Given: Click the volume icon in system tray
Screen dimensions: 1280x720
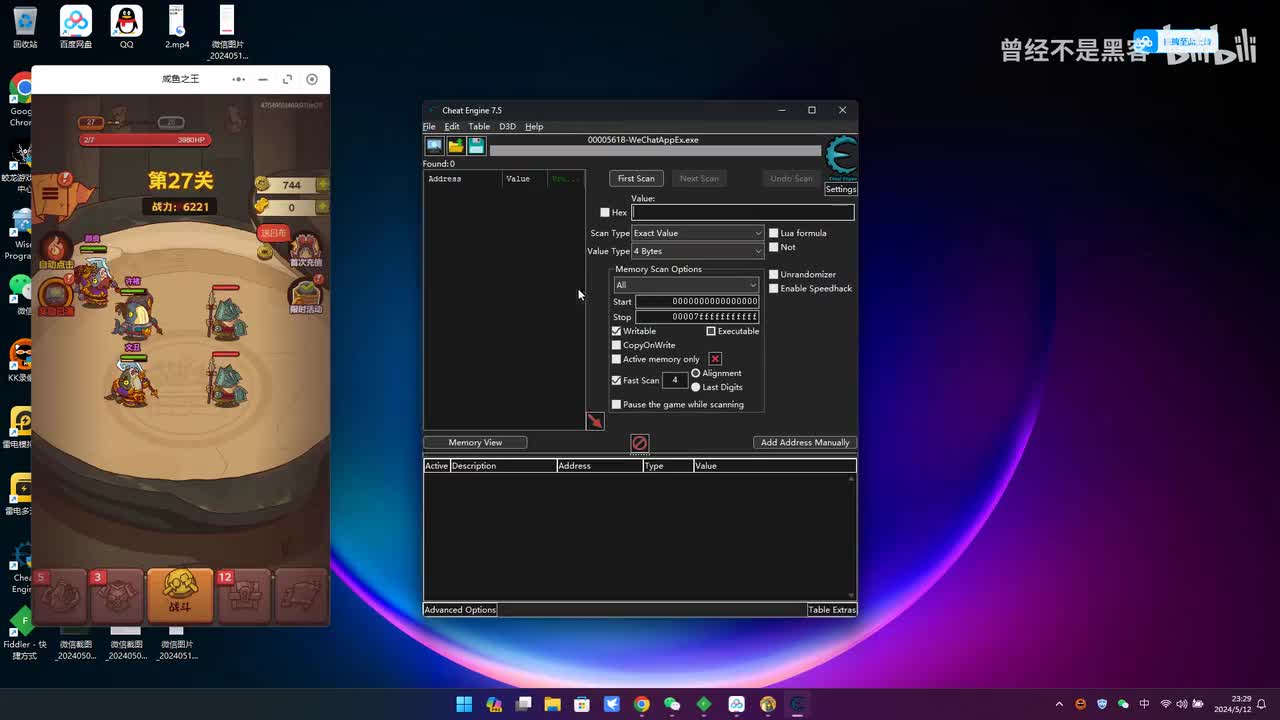Looking at the screenshot, I should 1183,704.
